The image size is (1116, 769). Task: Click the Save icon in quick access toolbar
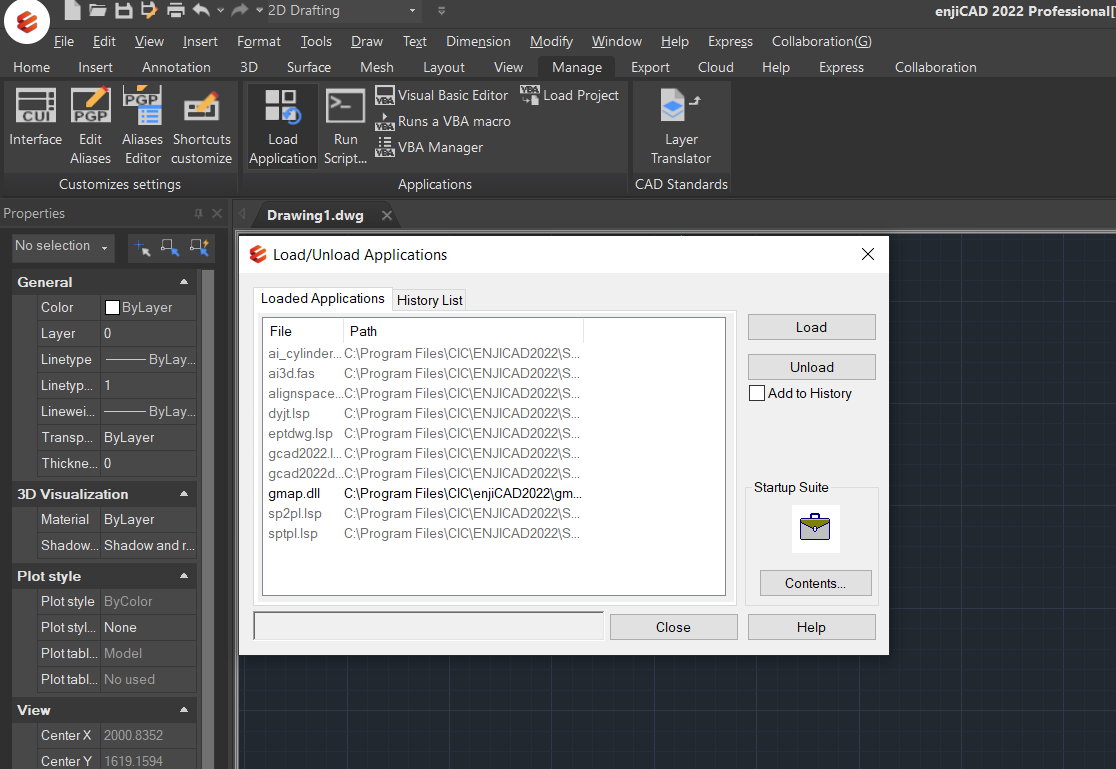124,10
